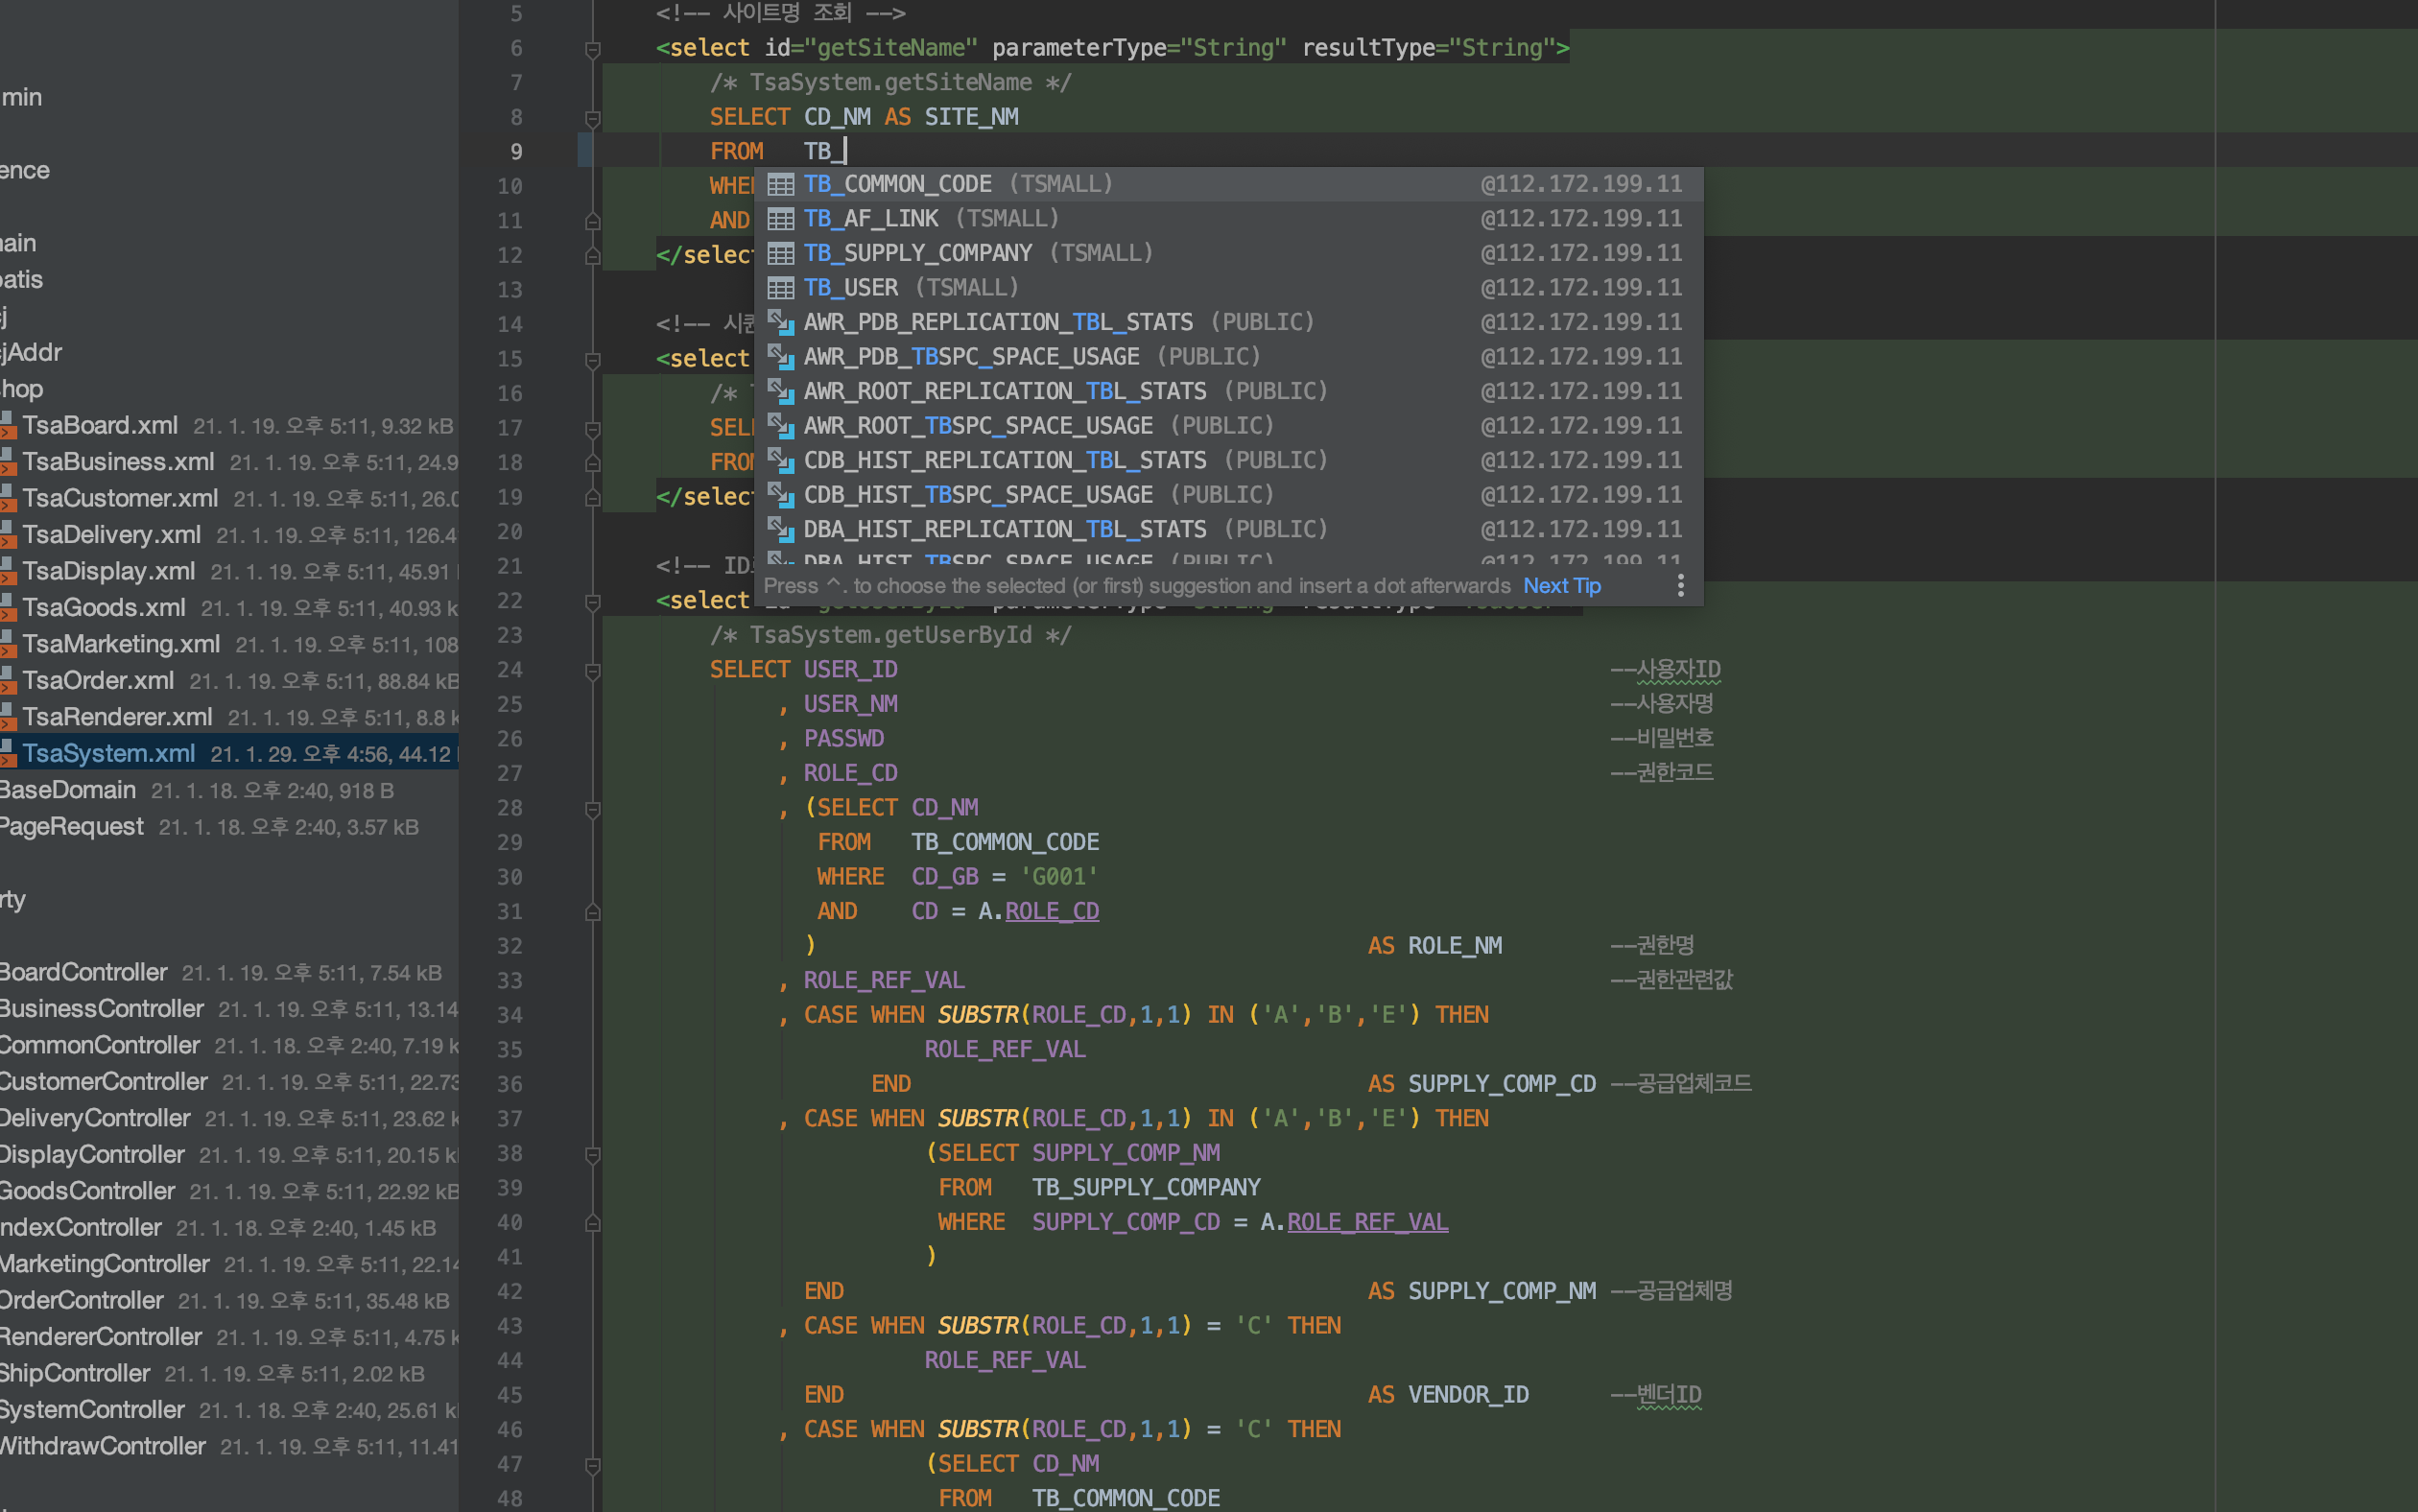Toggle fold marker at line 12
Screen dimensions: 2418x1512
[x=592, y=256]
